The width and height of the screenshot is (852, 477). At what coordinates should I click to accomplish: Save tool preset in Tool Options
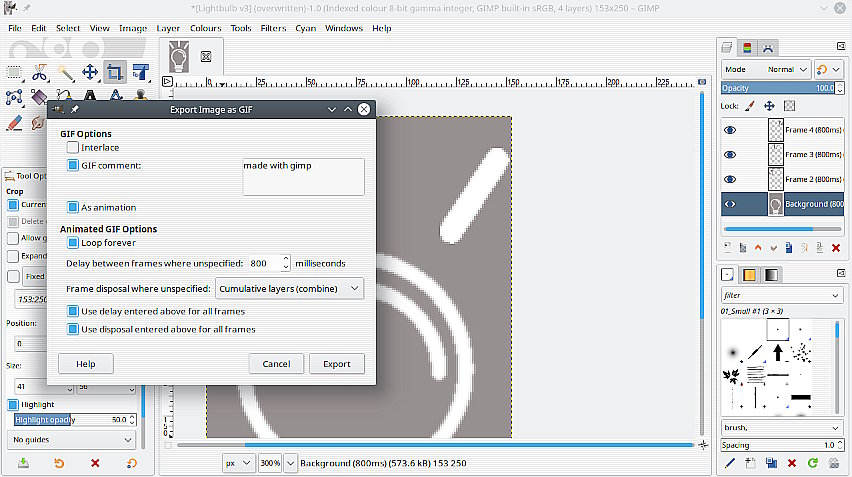(x=23, y=463)
